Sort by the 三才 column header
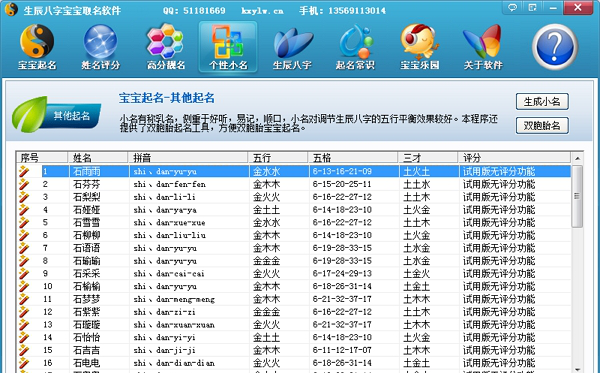The image size is (600, 387). coord(428,157)
